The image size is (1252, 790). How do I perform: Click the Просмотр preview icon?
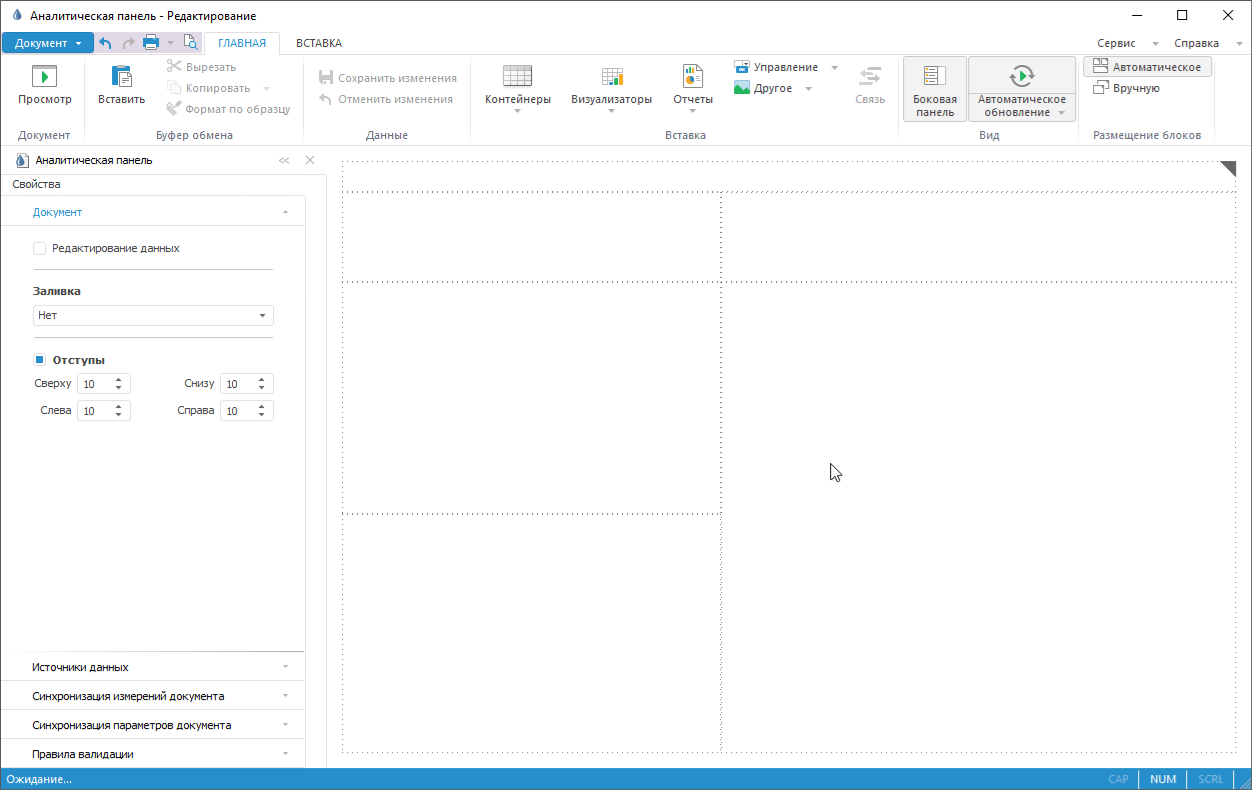[44, 77]
